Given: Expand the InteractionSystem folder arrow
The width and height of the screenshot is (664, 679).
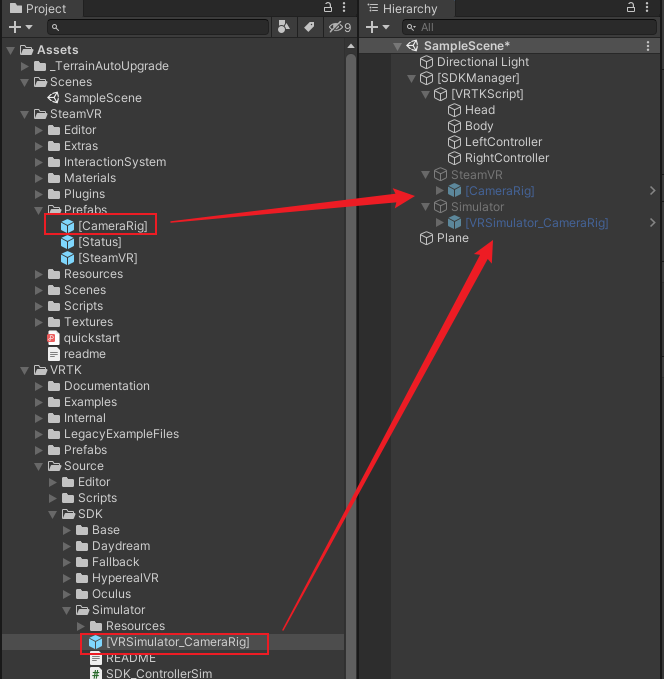Looking at the screenshot, I should 39,162.
